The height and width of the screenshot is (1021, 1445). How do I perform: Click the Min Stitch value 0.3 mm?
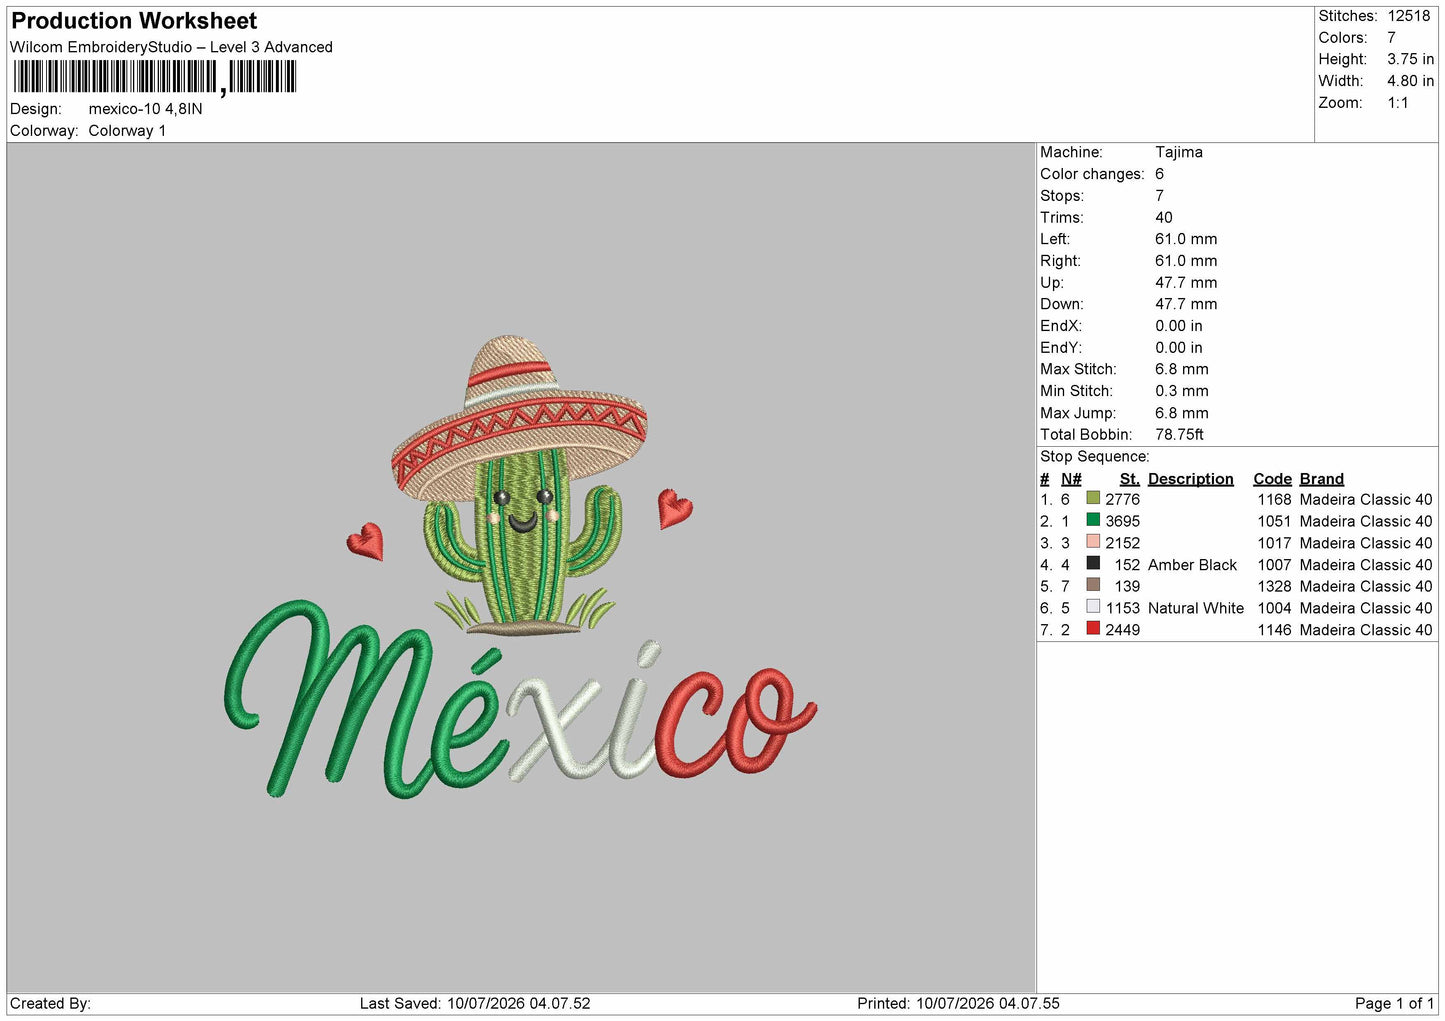pos(1182,391)
